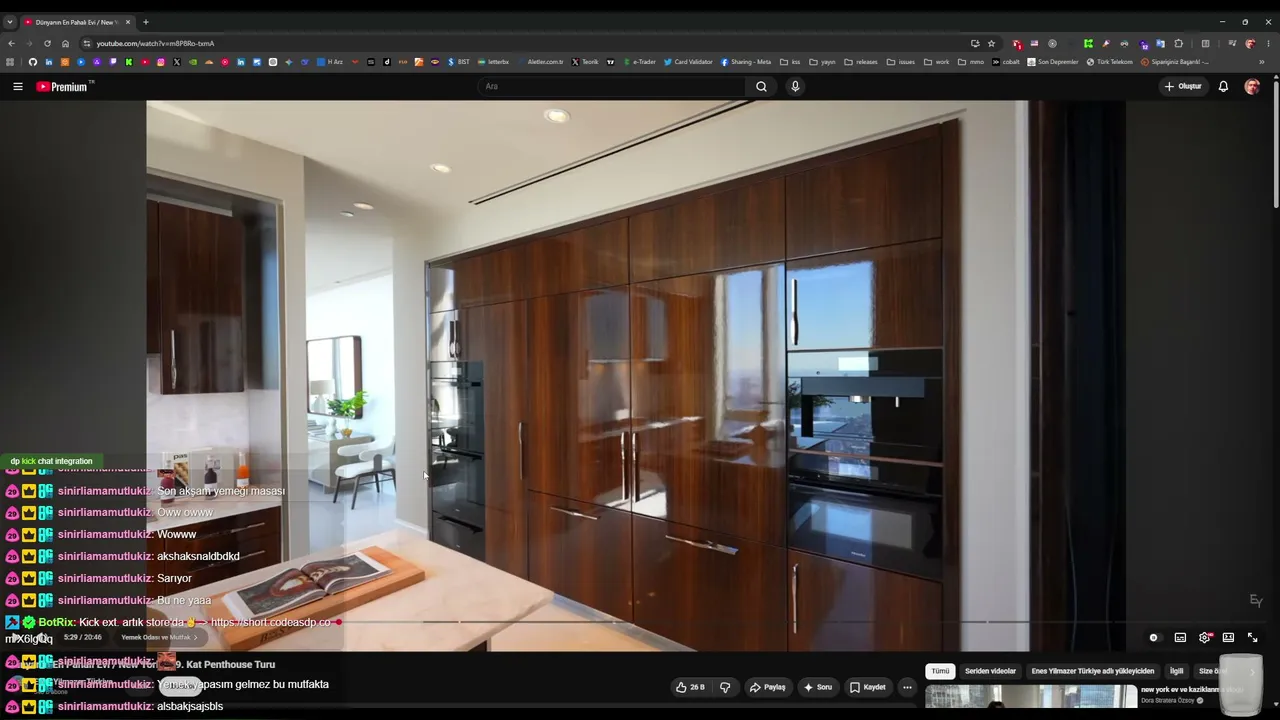
Task: Toggle subtitles in the video player
Action: [1180, 637]
